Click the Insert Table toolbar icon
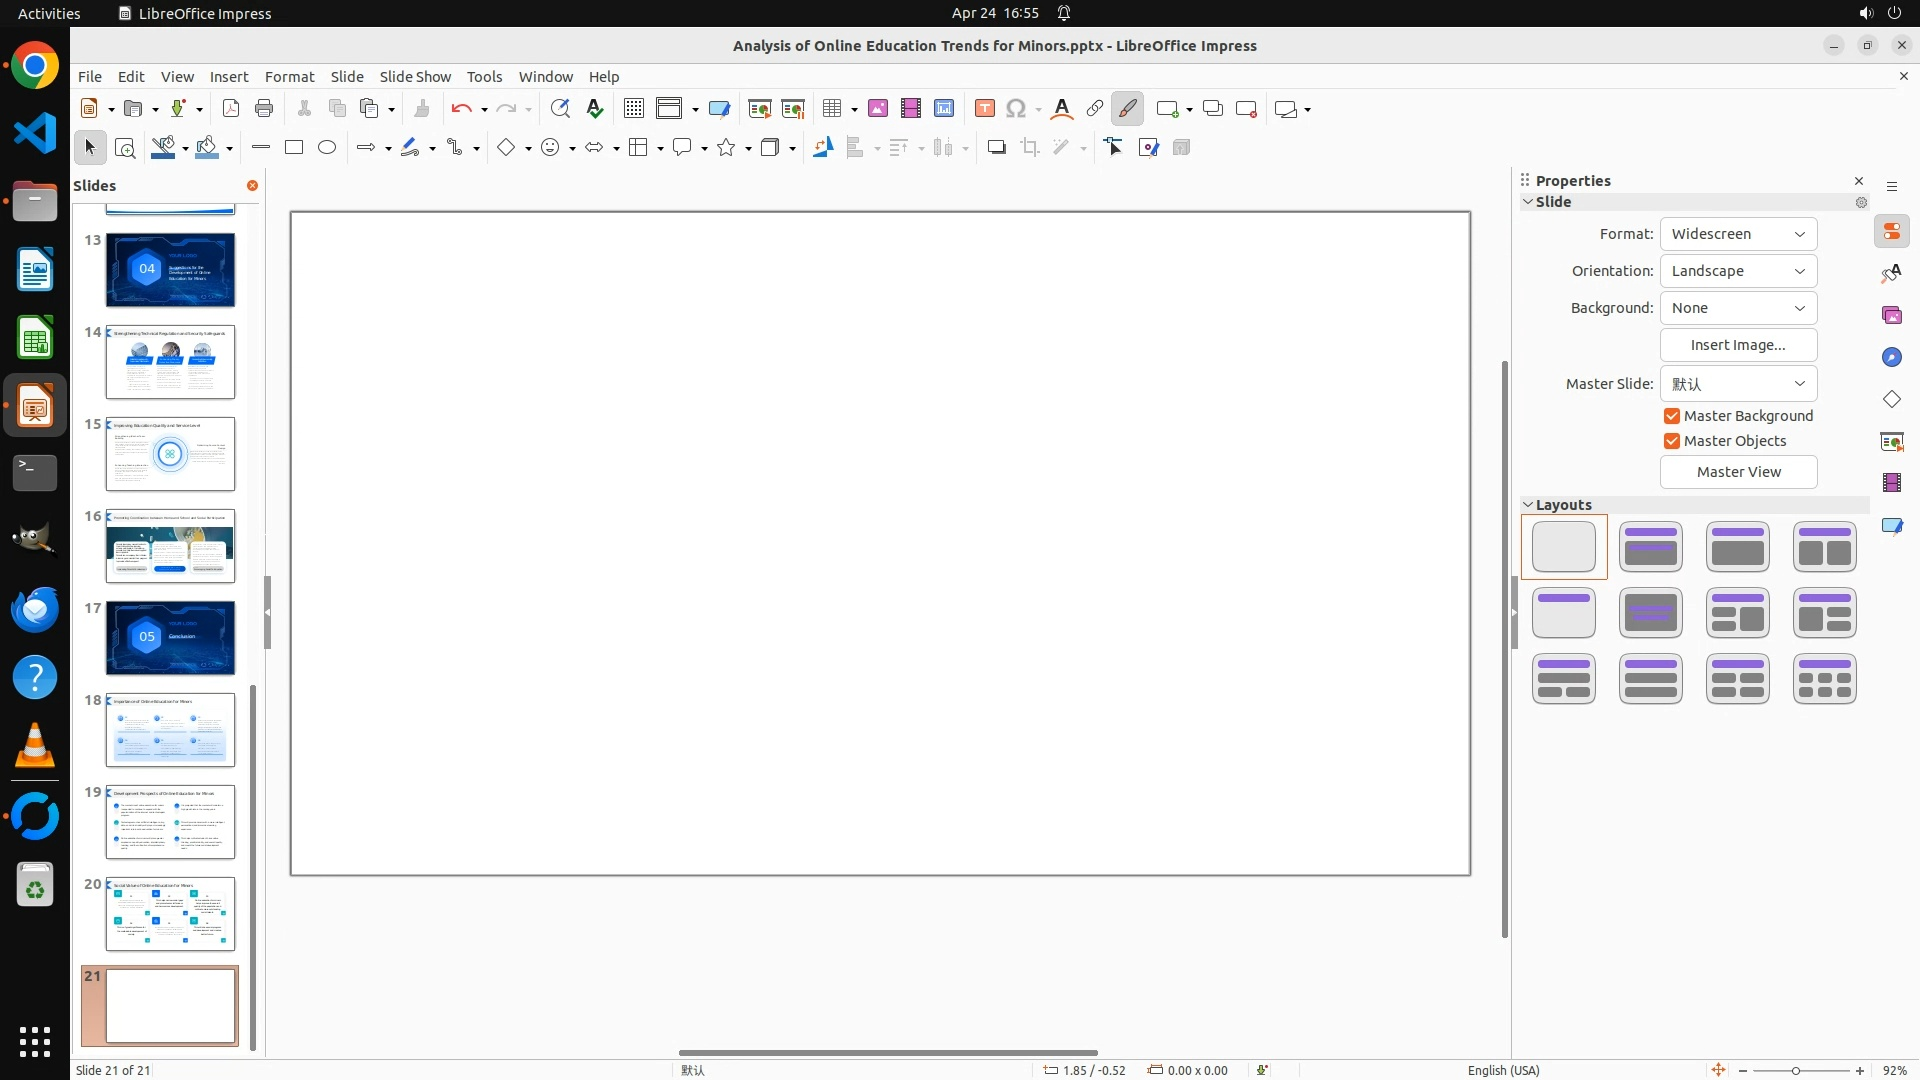The width and height of the screenshot is (1920, 1080). (831, 109)
